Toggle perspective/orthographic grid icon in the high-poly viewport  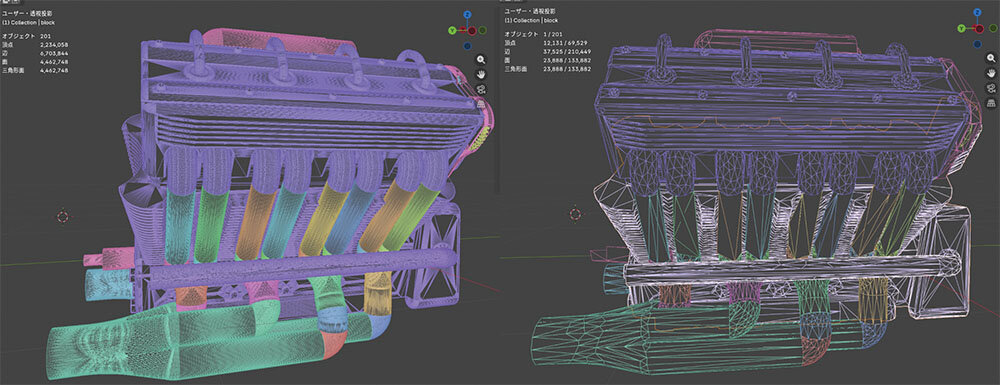pos(480,104)
